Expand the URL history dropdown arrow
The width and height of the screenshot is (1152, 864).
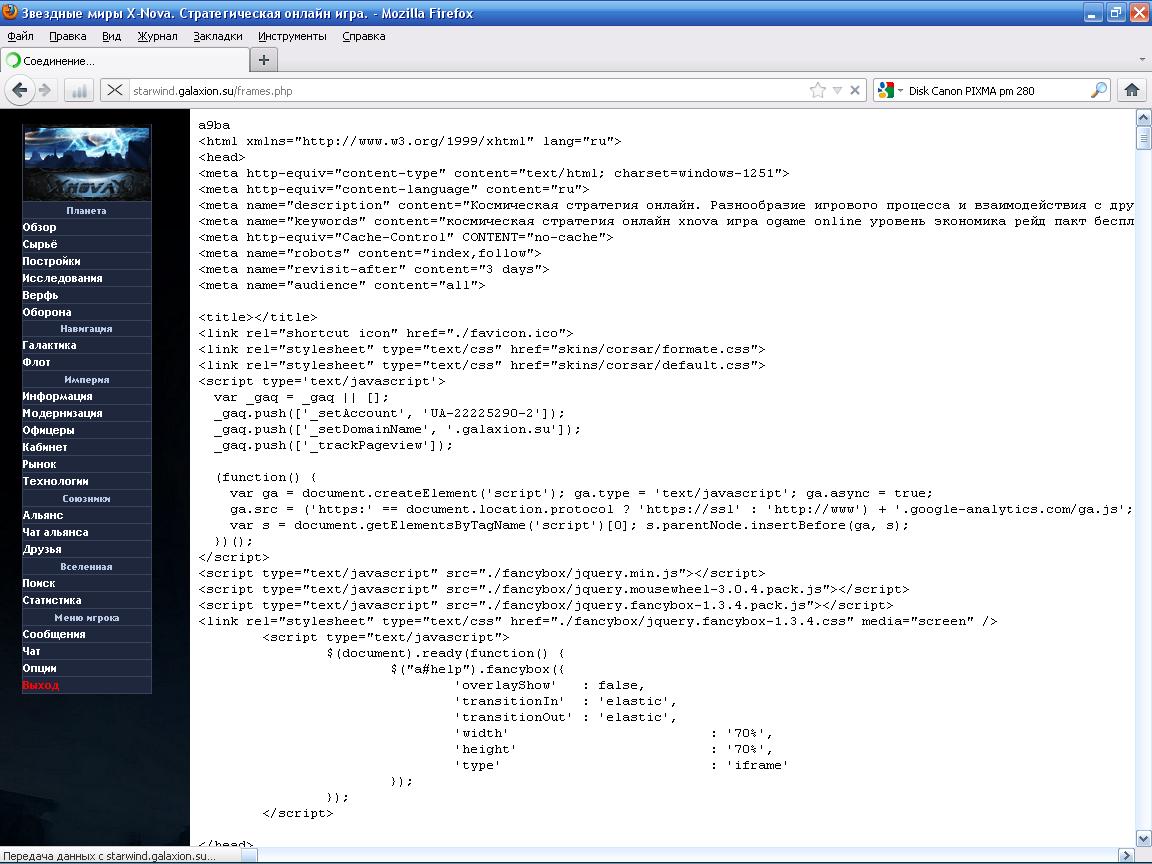click(837, 90)
